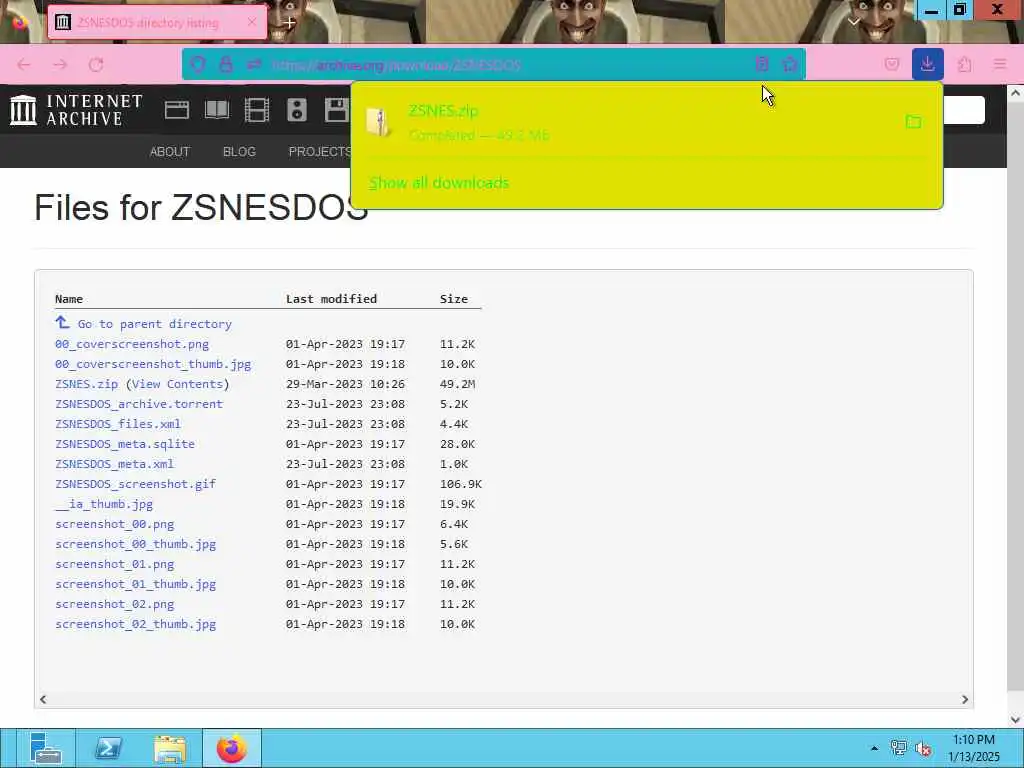The width and height of the screenshot is (1024, 768).
Task: Go to parent directory link
Action: click(x=154, y=324)
